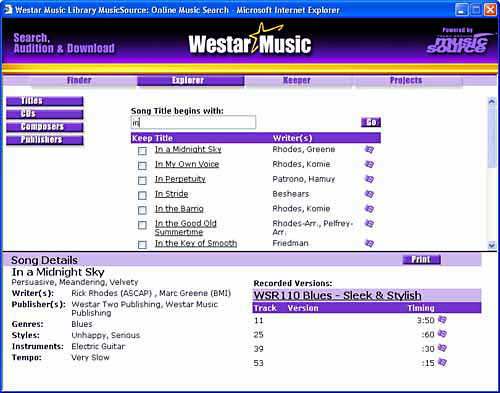Click the Keep column header

point(142,138)
